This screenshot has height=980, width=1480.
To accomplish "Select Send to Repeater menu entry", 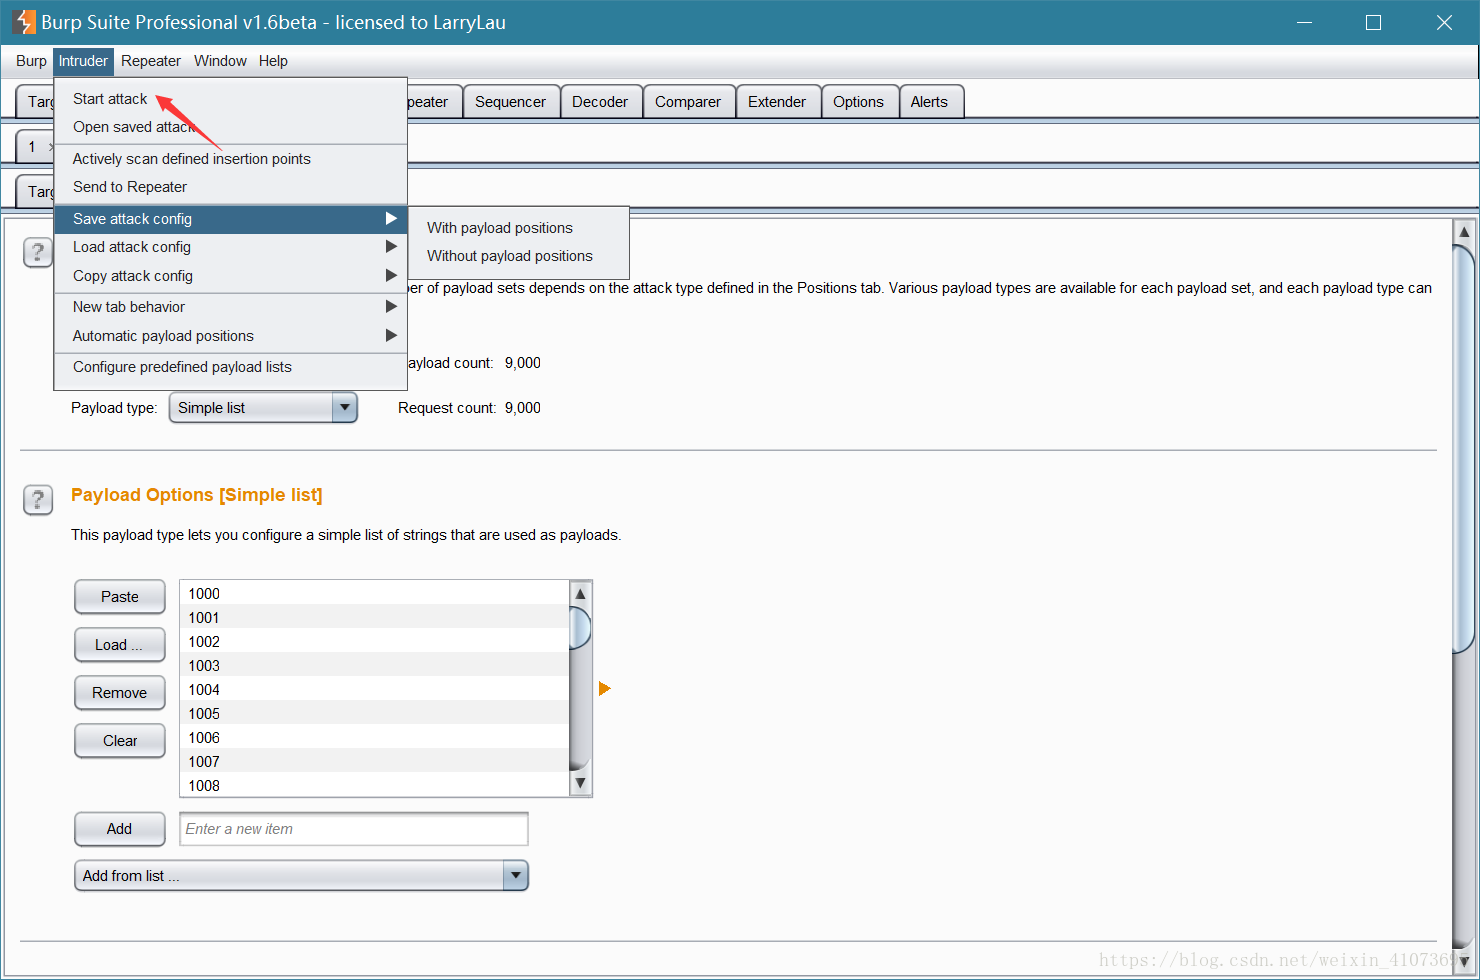I will pyautogui.click(x=230, y=187).
